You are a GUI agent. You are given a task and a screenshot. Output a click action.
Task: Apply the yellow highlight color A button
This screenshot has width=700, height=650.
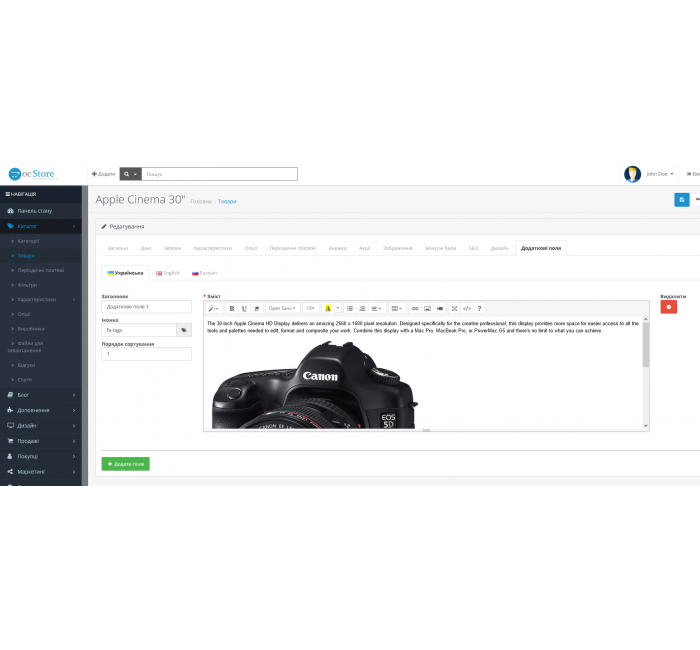(x=328, y=308)
